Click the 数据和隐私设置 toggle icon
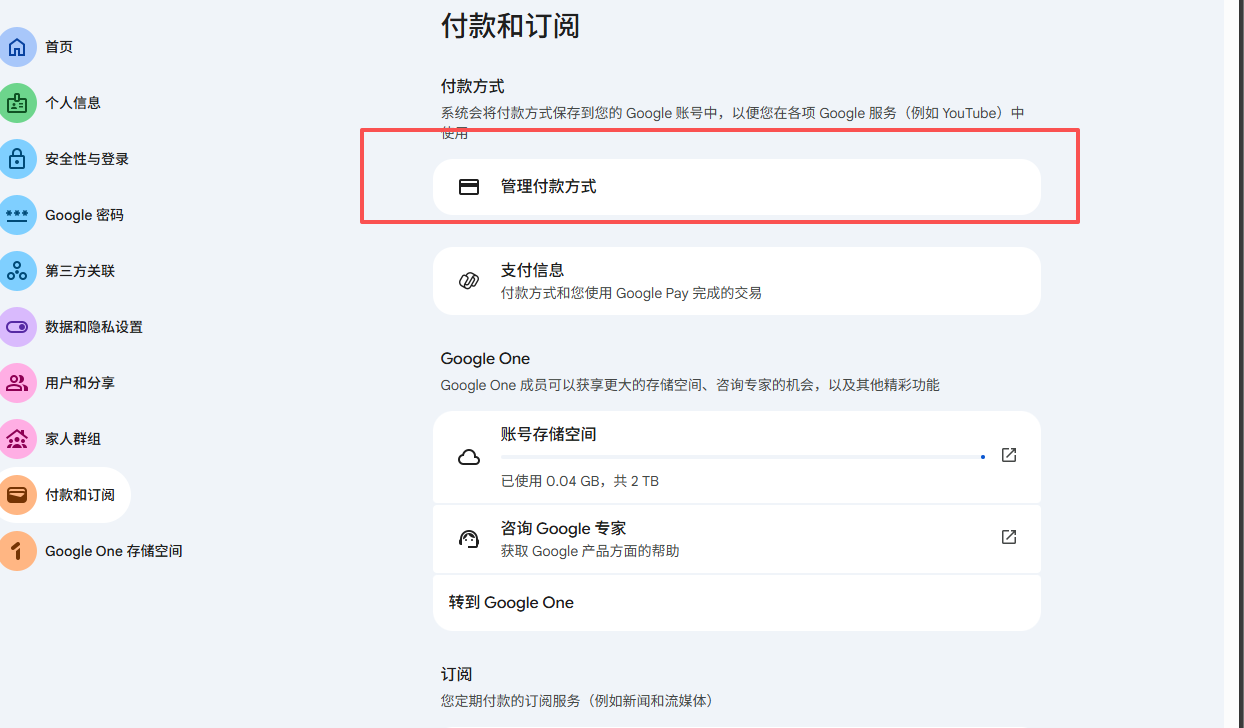This screenshot has height=728, width=1244. 17,327
